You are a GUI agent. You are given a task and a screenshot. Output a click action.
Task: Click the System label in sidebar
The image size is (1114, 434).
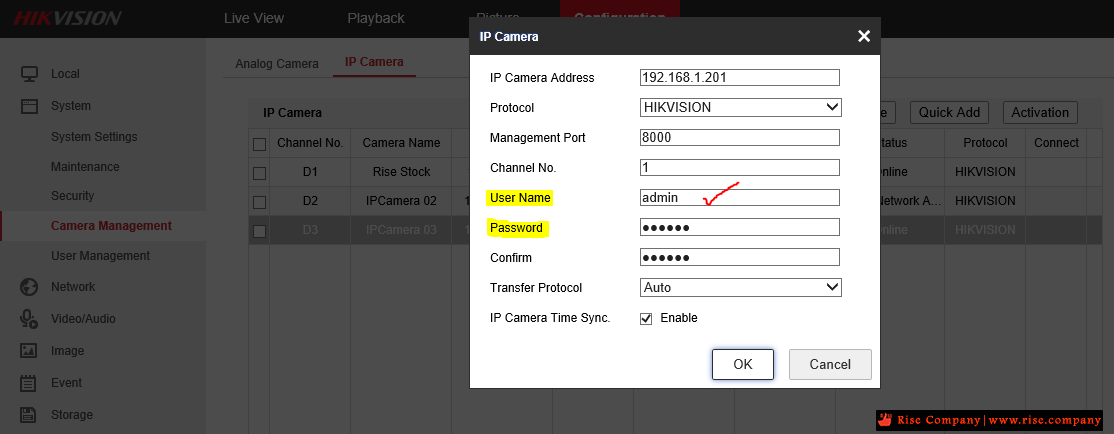71,106
